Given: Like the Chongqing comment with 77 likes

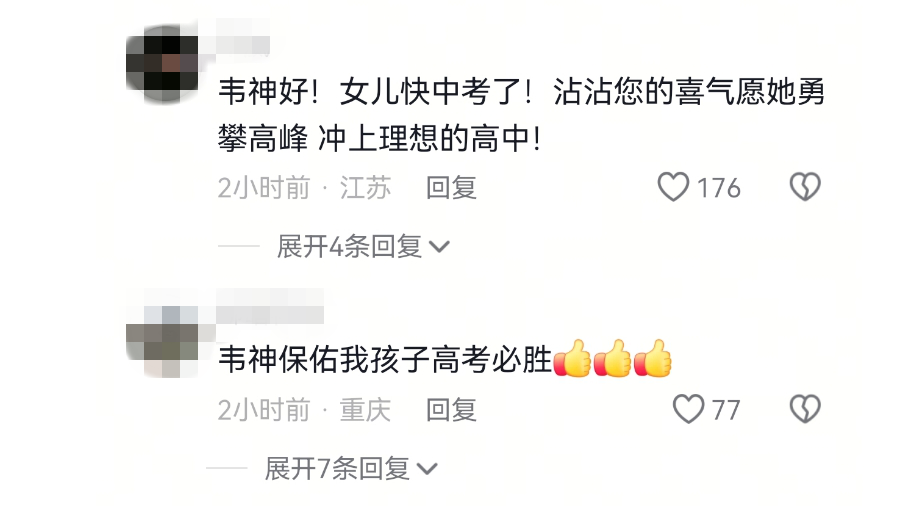Looking at the screenshot, I should point(688,409).
